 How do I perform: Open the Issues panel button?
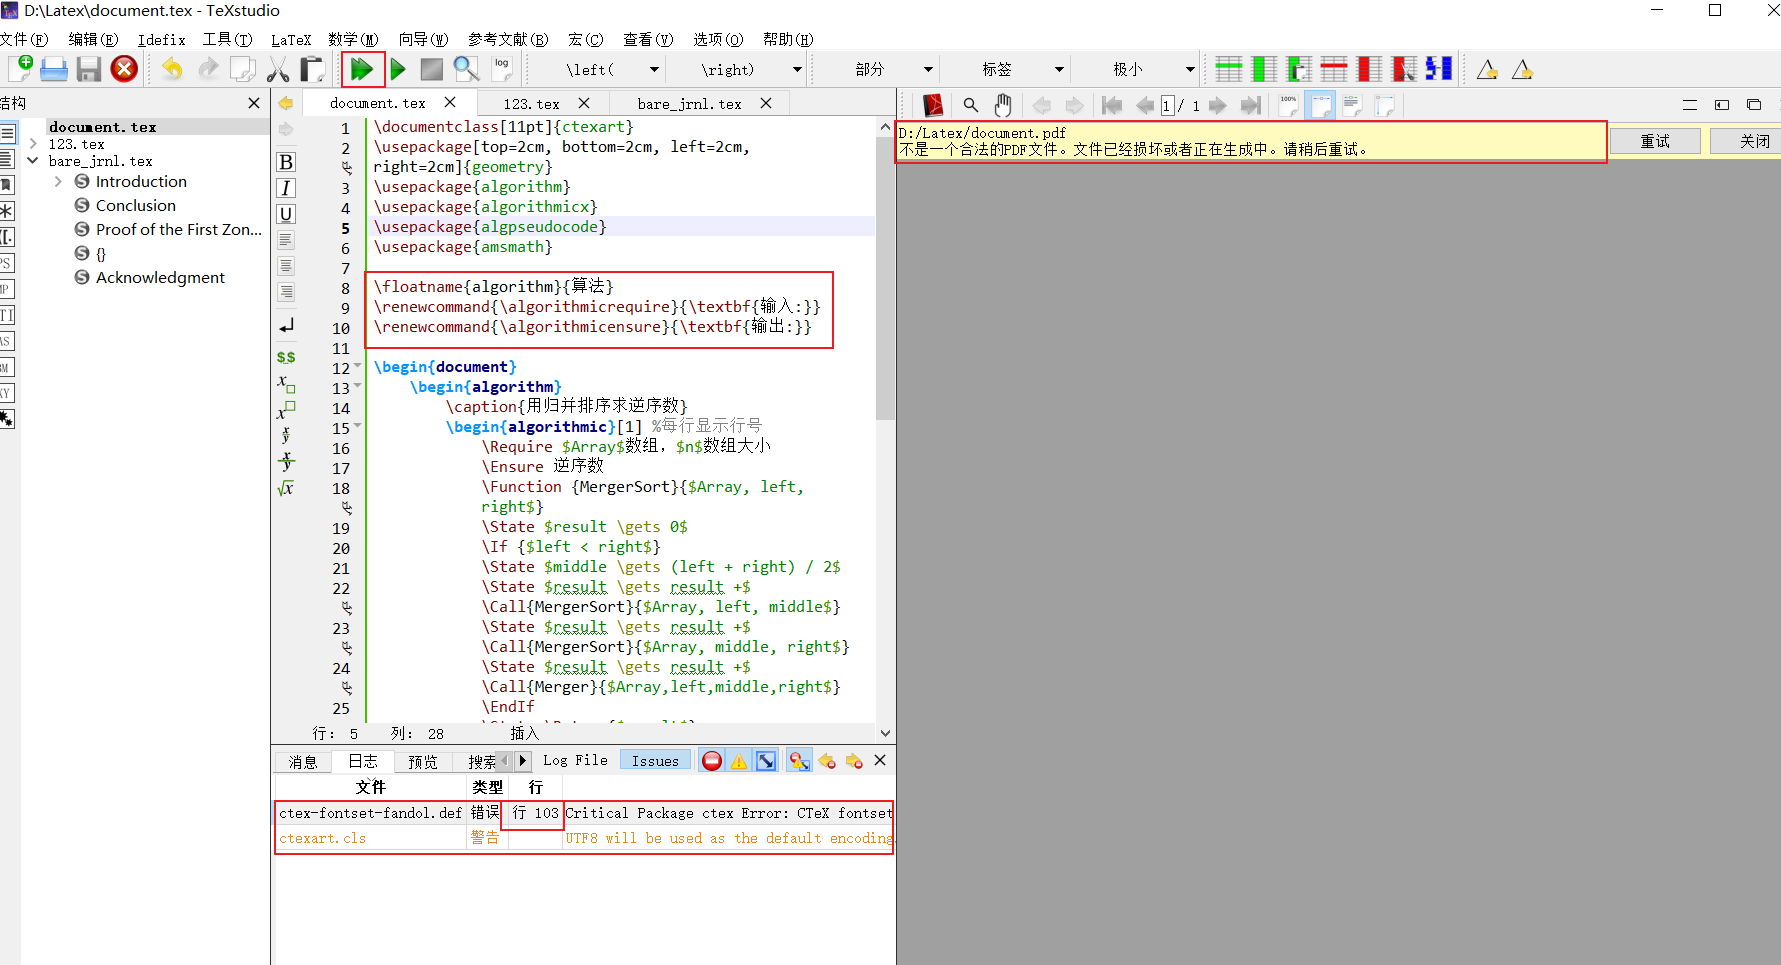point(654,760)
